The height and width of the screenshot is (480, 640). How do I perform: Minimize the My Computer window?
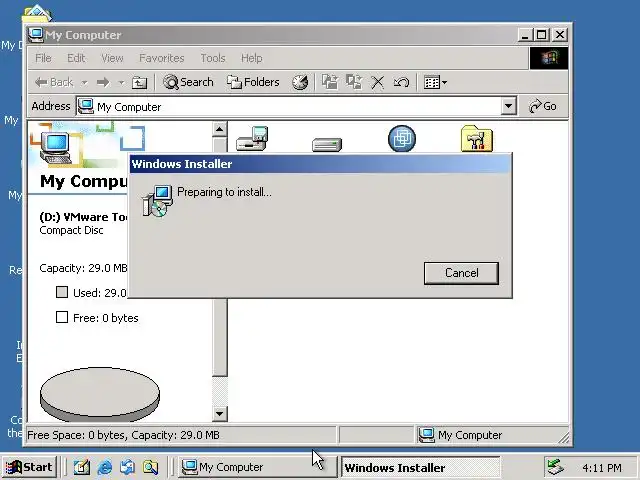coord(525,35)
